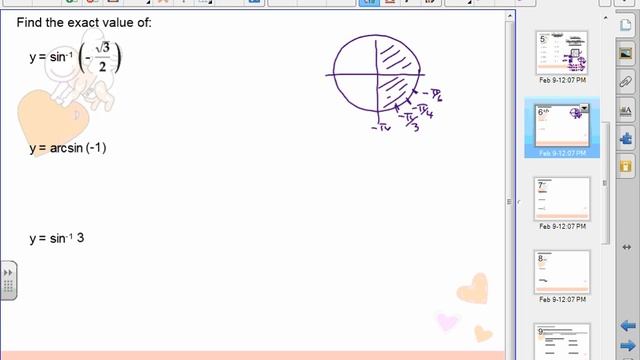Click the Page Sorter scroll up arrow
640x360 pixels.
pyautogui.click(x=605, y=18)
